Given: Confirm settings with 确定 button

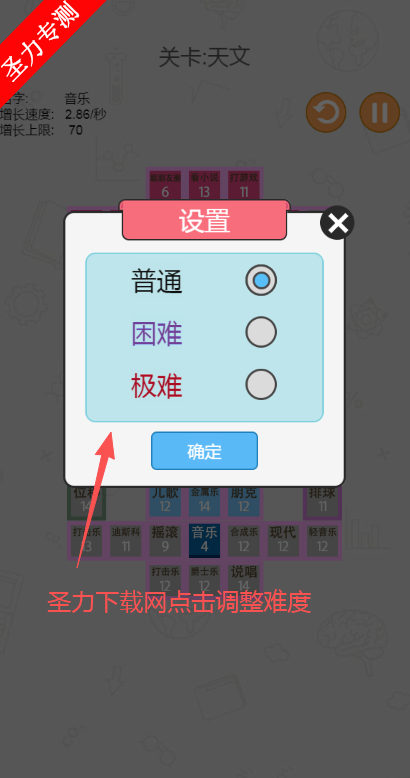Looking at the screenshot, I should point(205,451).
